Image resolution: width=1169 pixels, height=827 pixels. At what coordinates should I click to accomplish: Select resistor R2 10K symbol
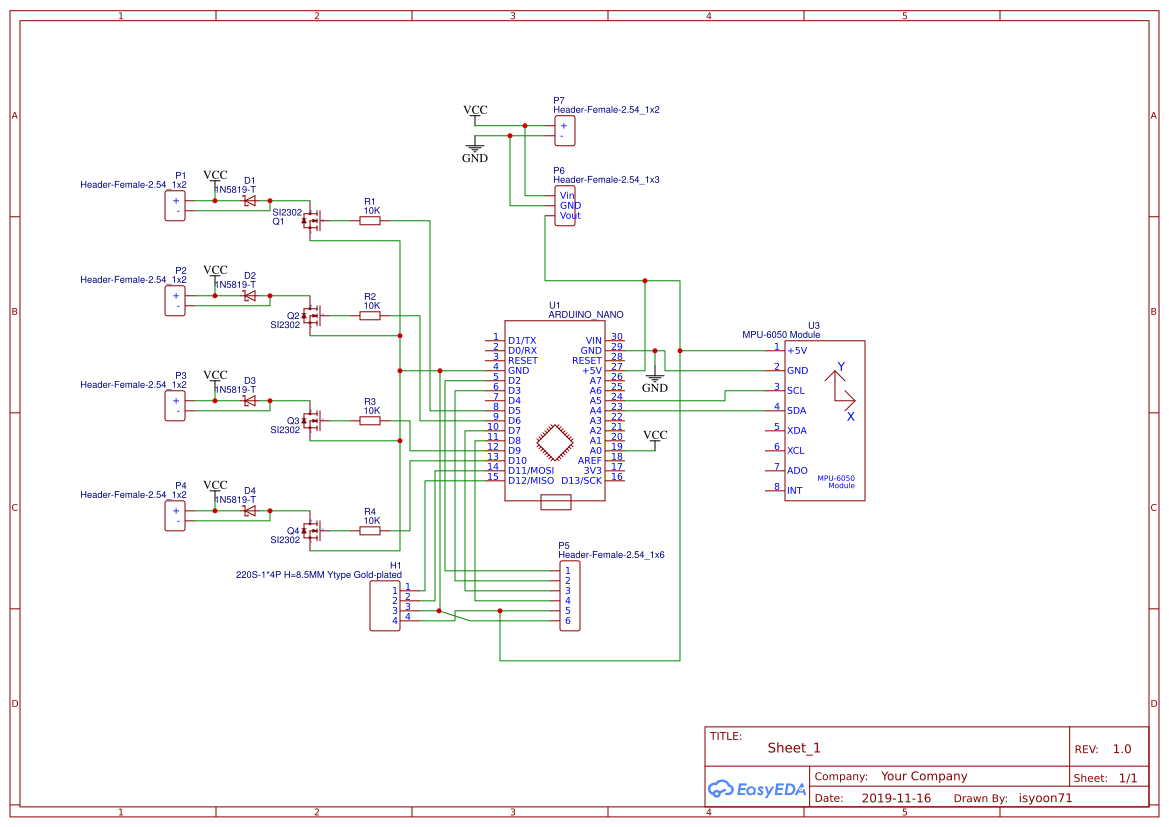(370, 316)
